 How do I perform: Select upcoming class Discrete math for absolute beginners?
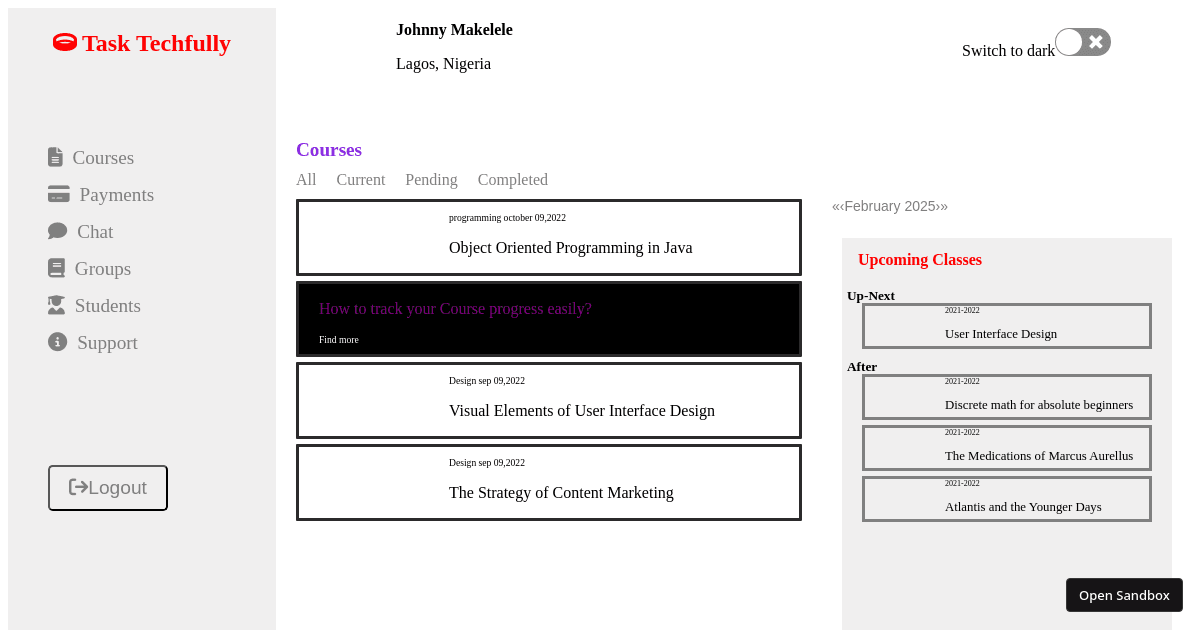[1038, 404]
